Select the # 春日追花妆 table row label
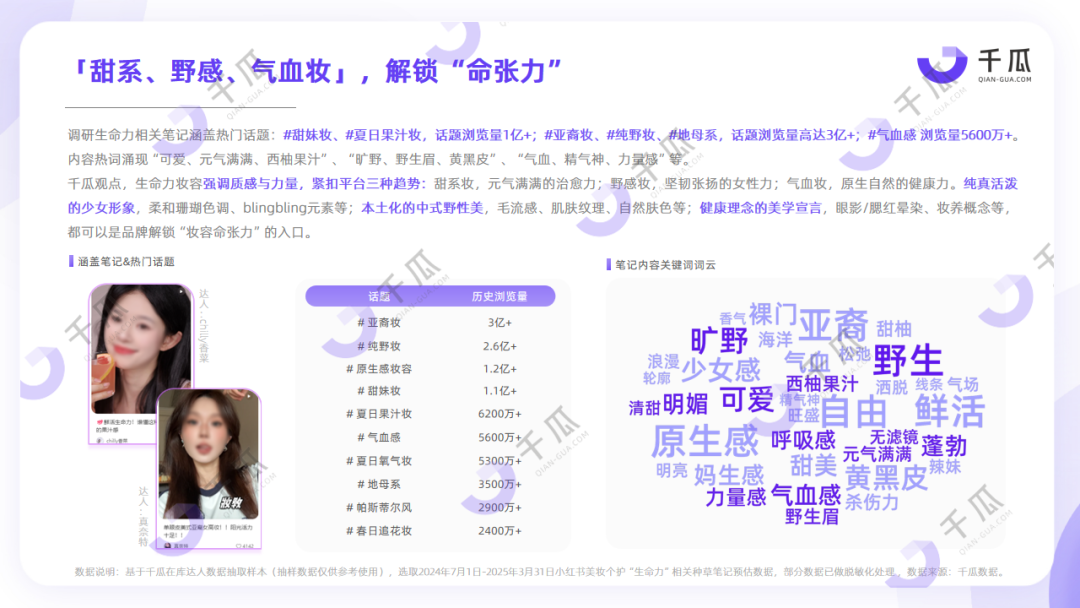The image size is (1080, 608). click(379, 531)
